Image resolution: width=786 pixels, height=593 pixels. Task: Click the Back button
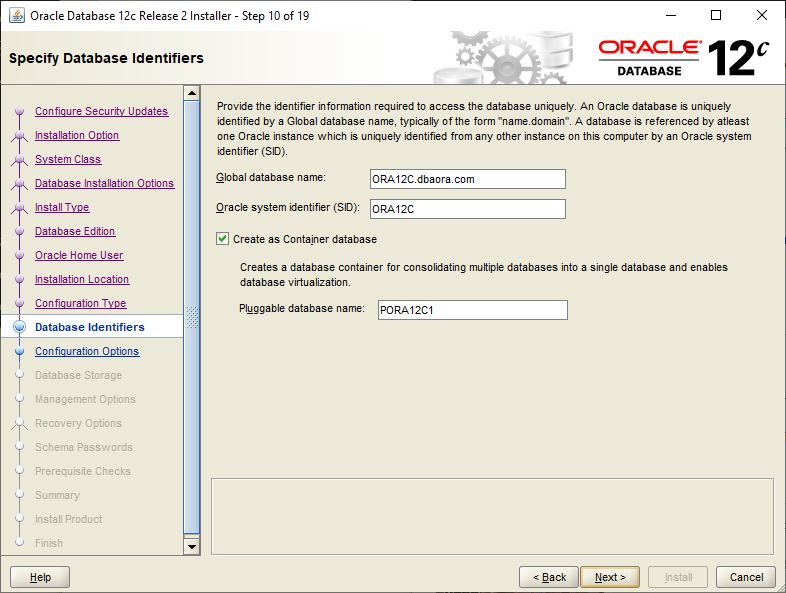[x=549, y=577]
